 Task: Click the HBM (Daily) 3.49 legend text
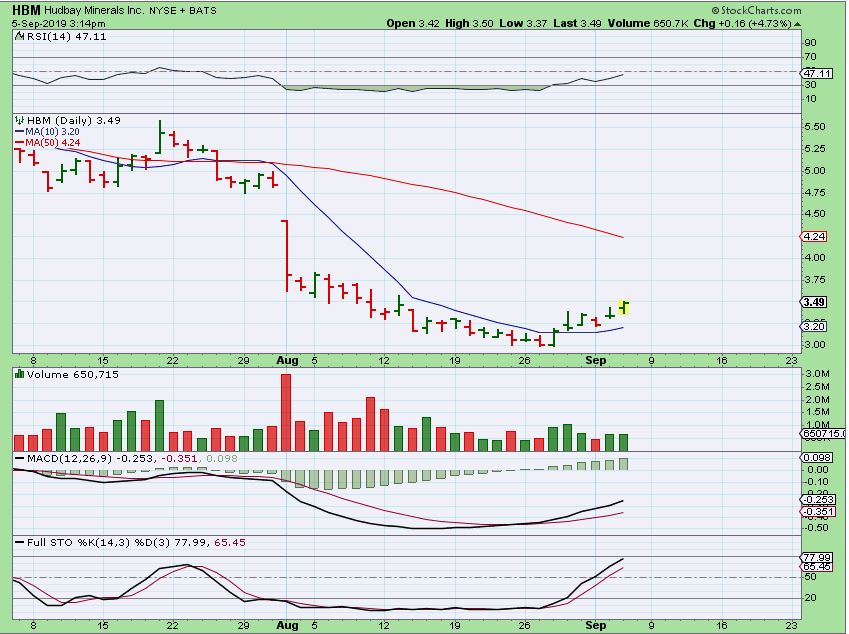[74, 120]
